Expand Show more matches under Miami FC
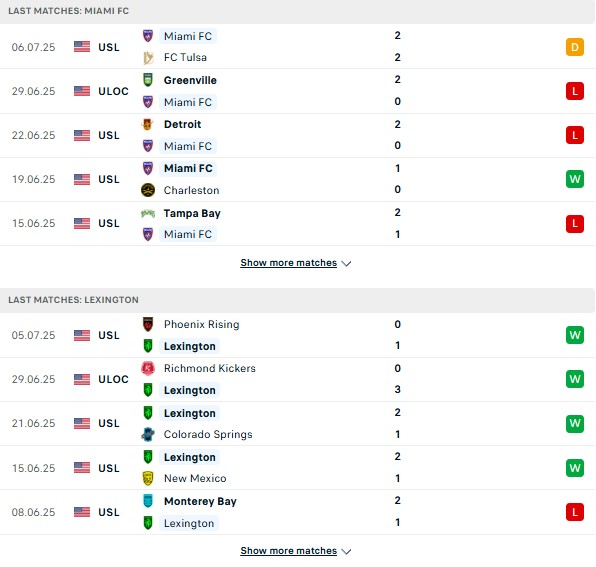This screenshot has width=596, height=567. pos(288,263)
